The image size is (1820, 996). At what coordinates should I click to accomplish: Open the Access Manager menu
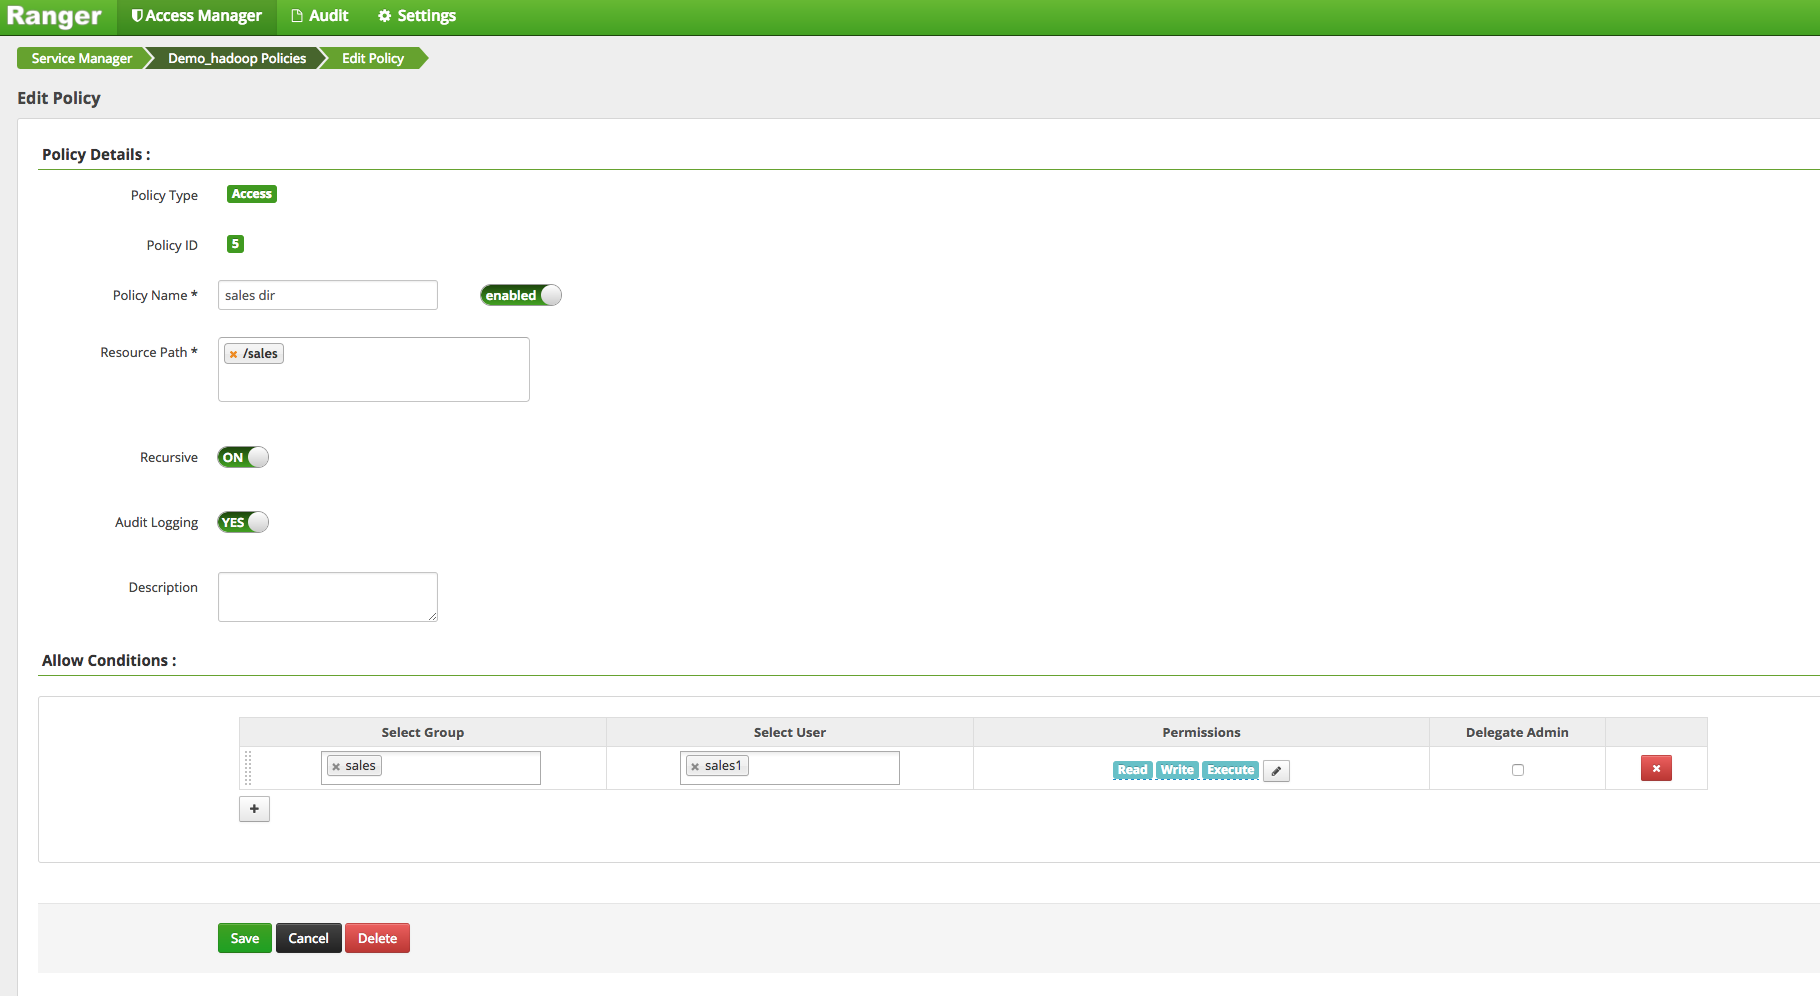tap(196, 16)
